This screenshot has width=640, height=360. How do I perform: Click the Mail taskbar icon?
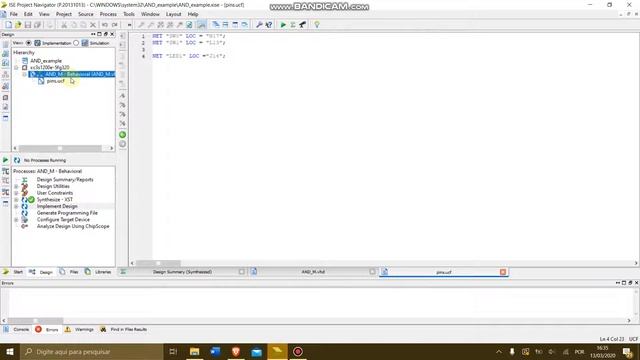[257, 351]
